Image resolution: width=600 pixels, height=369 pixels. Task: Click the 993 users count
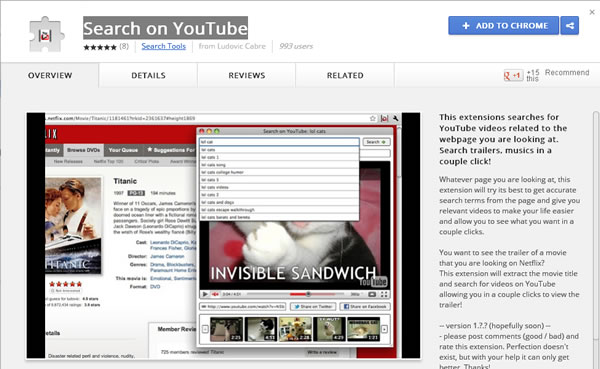[296, 46]
